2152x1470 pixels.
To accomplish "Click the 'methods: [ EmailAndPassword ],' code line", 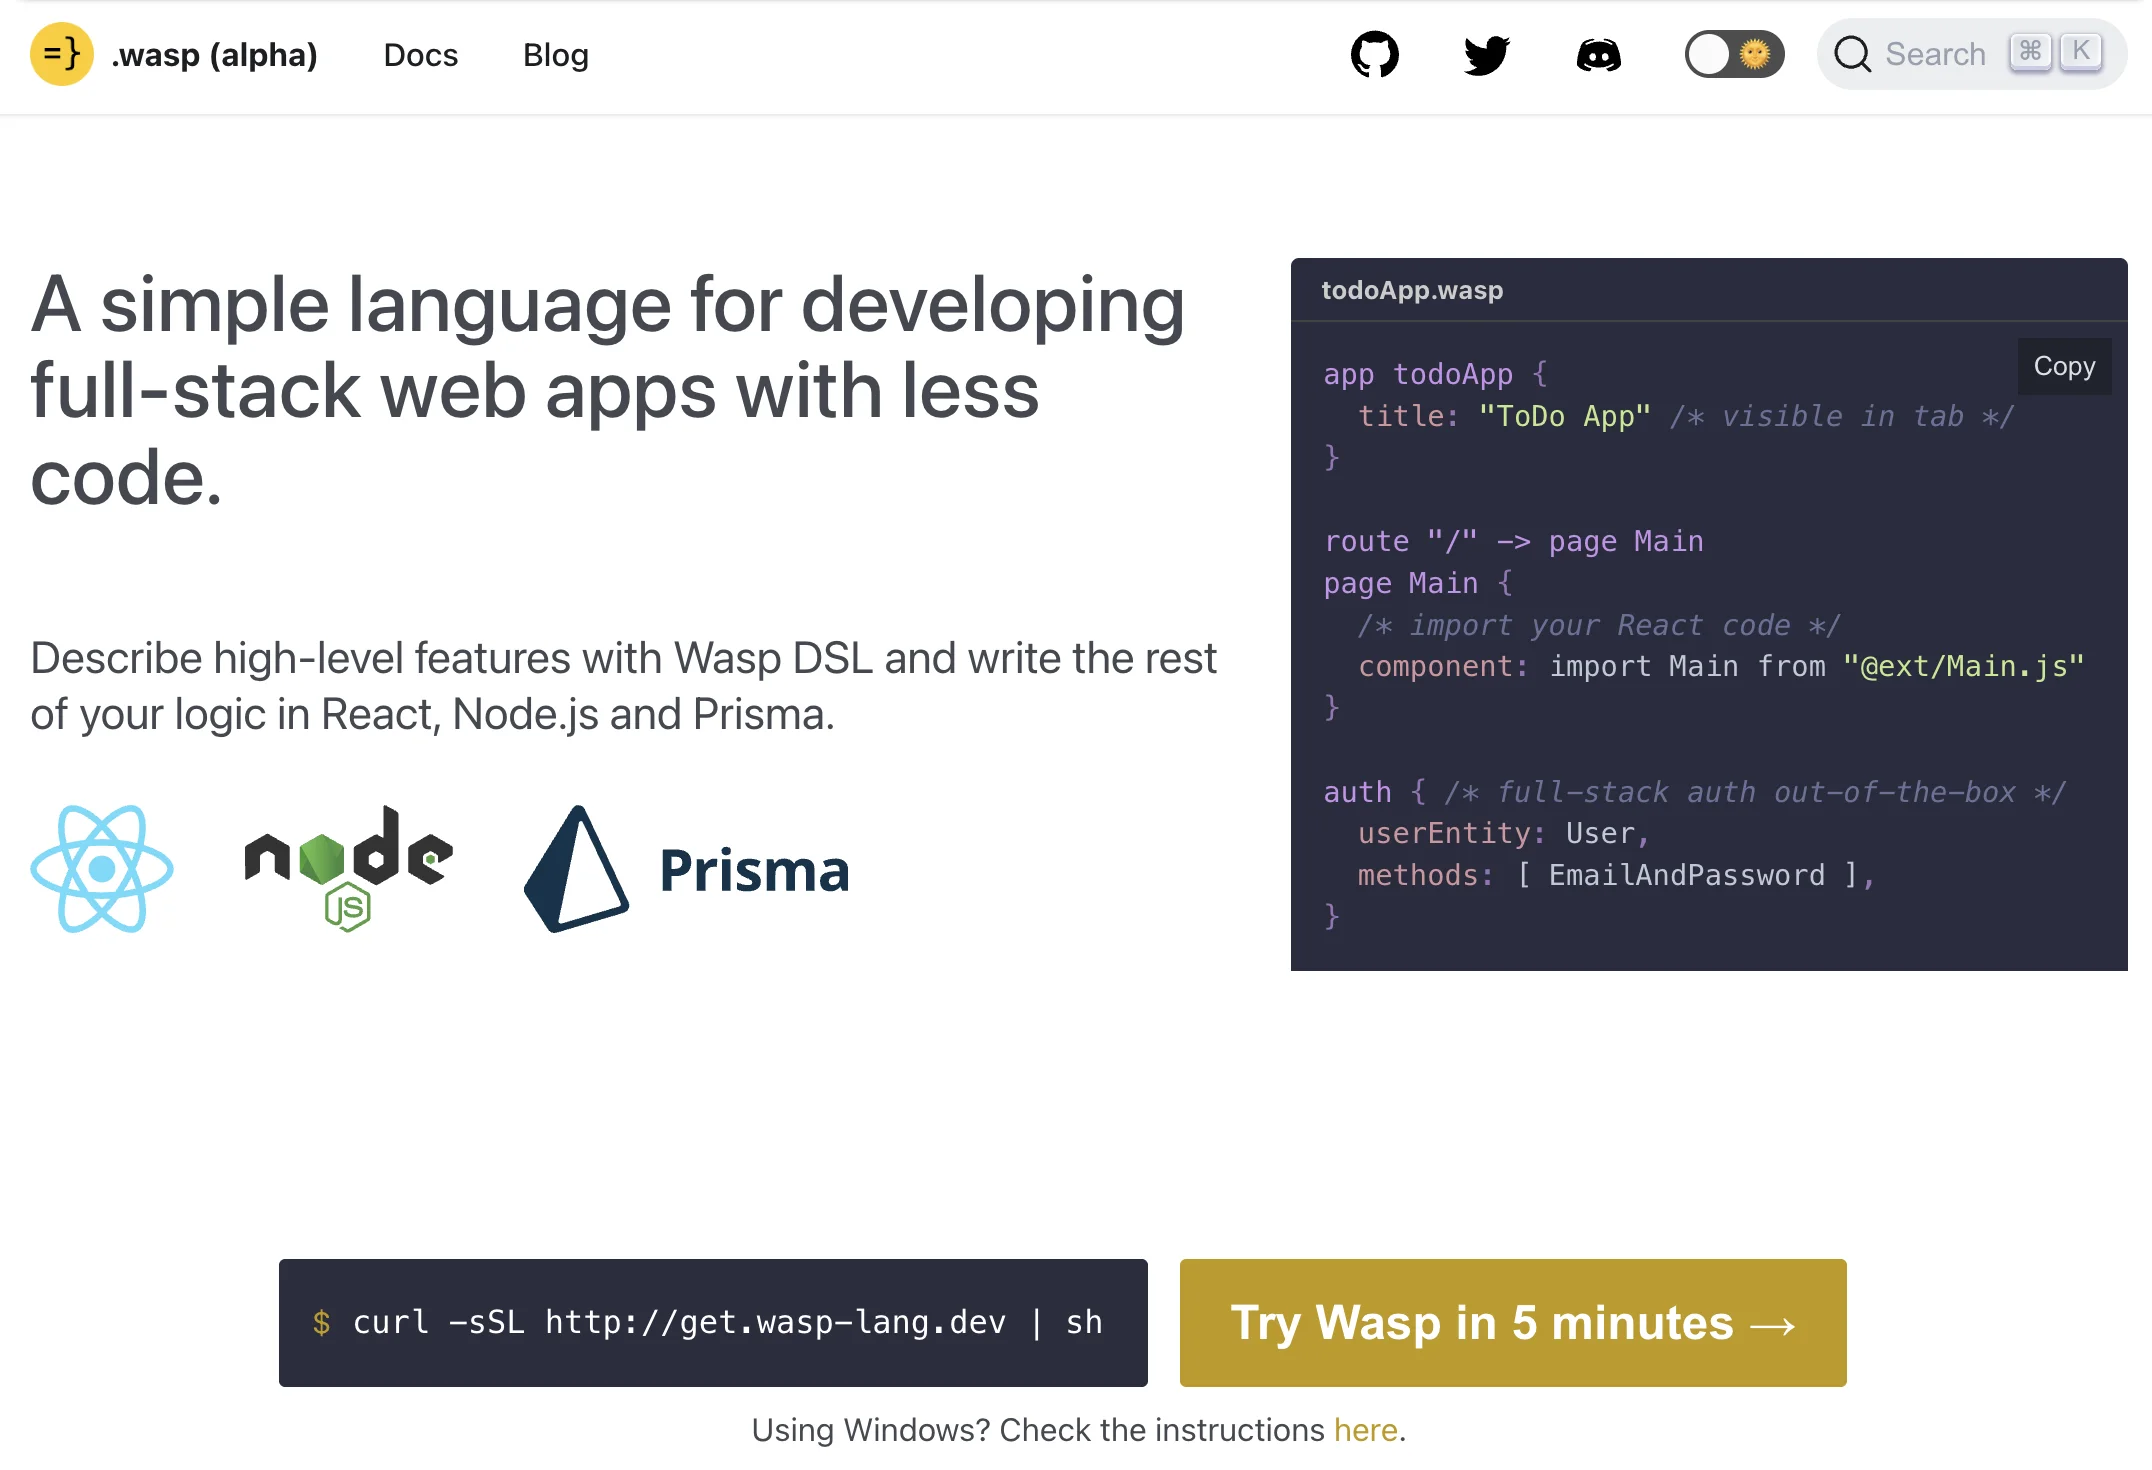I will point(1616,875).
